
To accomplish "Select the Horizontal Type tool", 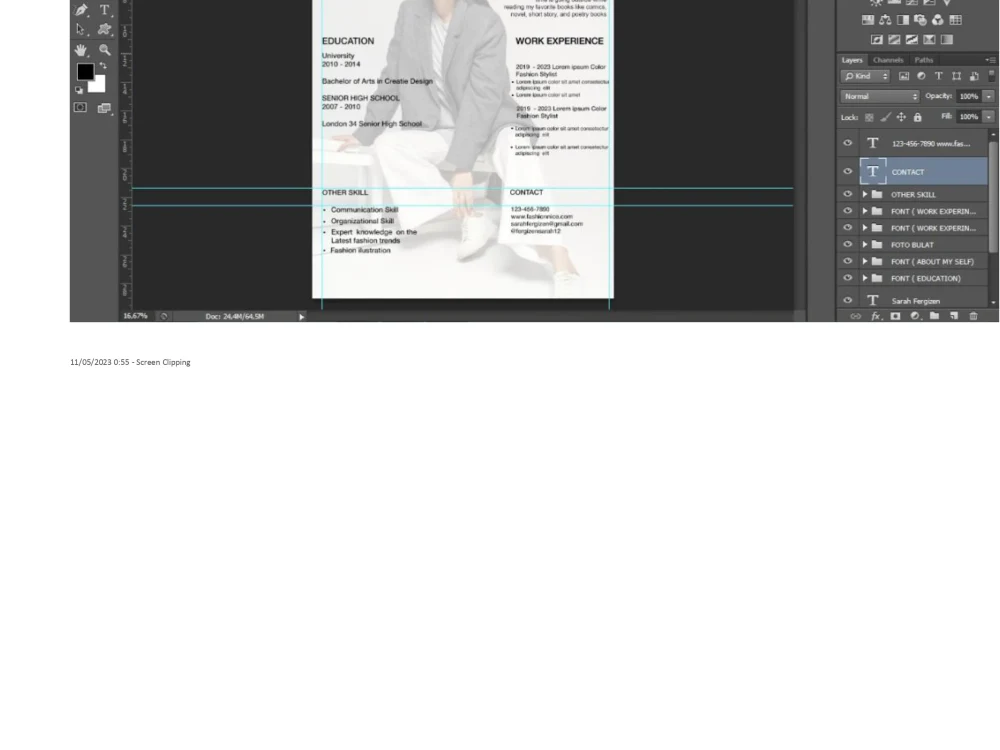I will coord(105,10).
